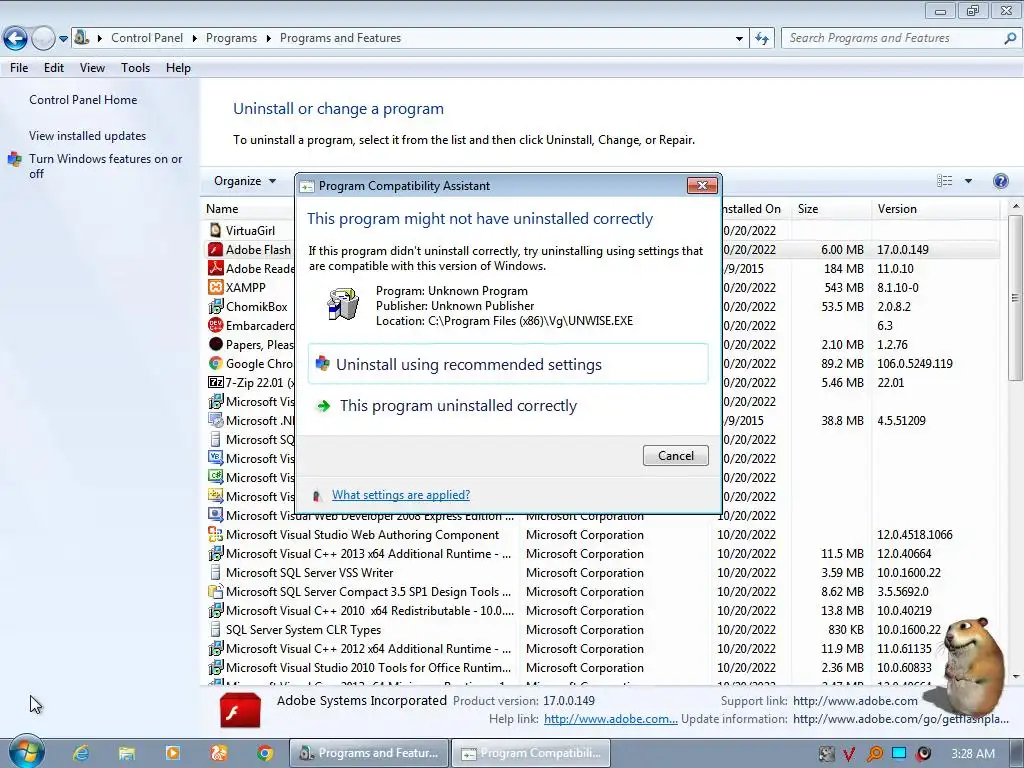Open Windows Explorer from taskbar
Screen dimensions: 1024x768
pyautogui.click(x=127, y=753)
